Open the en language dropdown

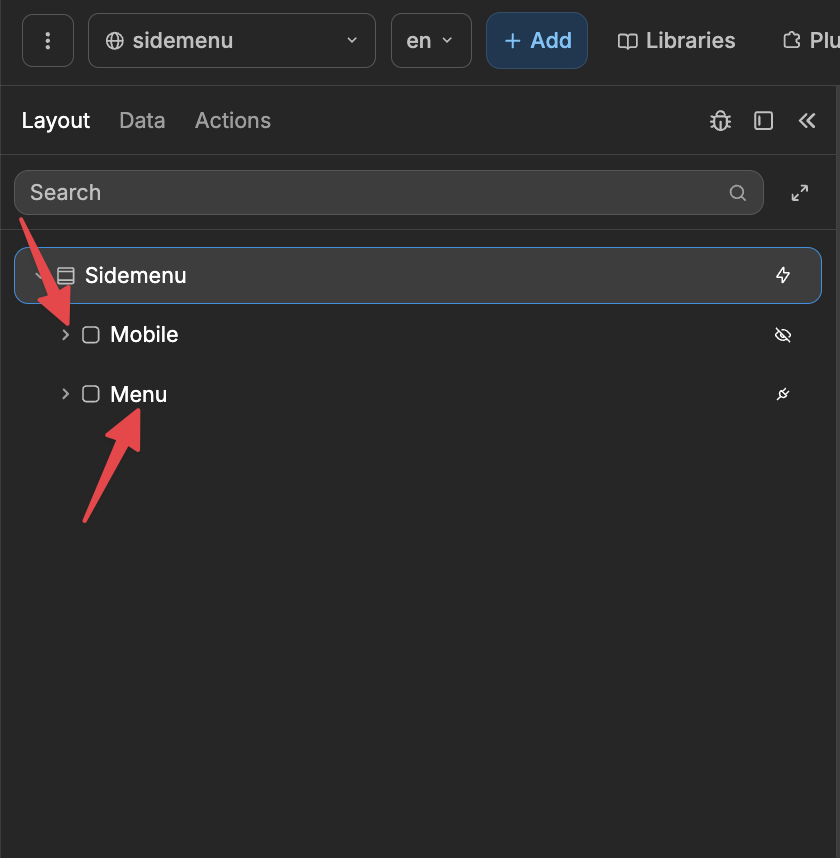pyautogui.click(x=431, y=40)
